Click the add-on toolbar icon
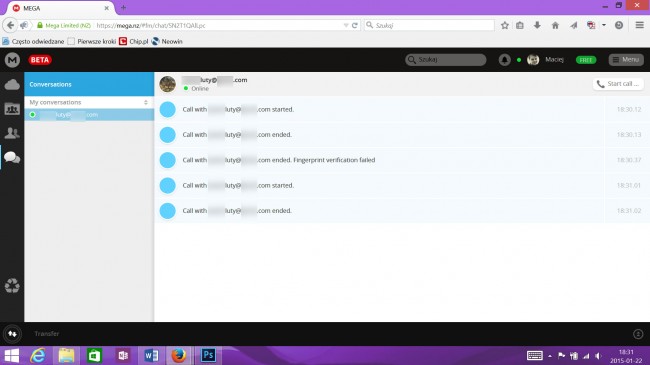The height and width of the screenshot is (365, 650). click(x=592, y=25)
